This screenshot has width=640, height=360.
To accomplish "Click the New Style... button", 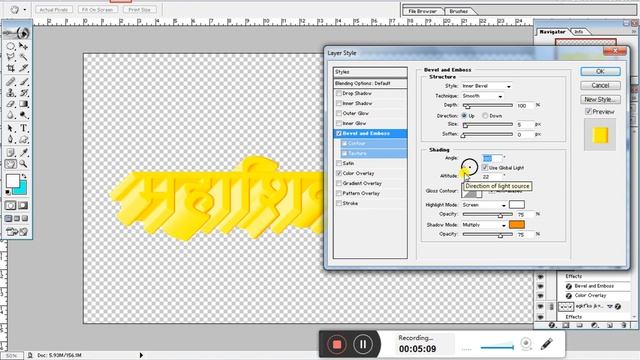I will point(600,99).
